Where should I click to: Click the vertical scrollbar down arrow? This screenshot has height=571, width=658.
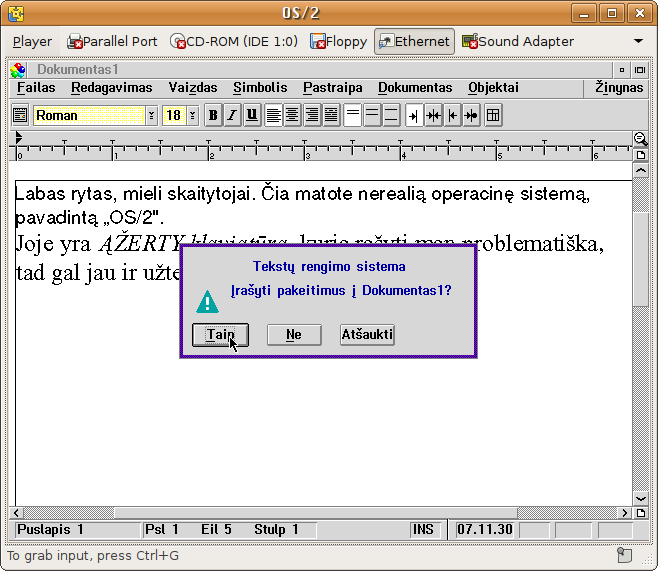640,498
